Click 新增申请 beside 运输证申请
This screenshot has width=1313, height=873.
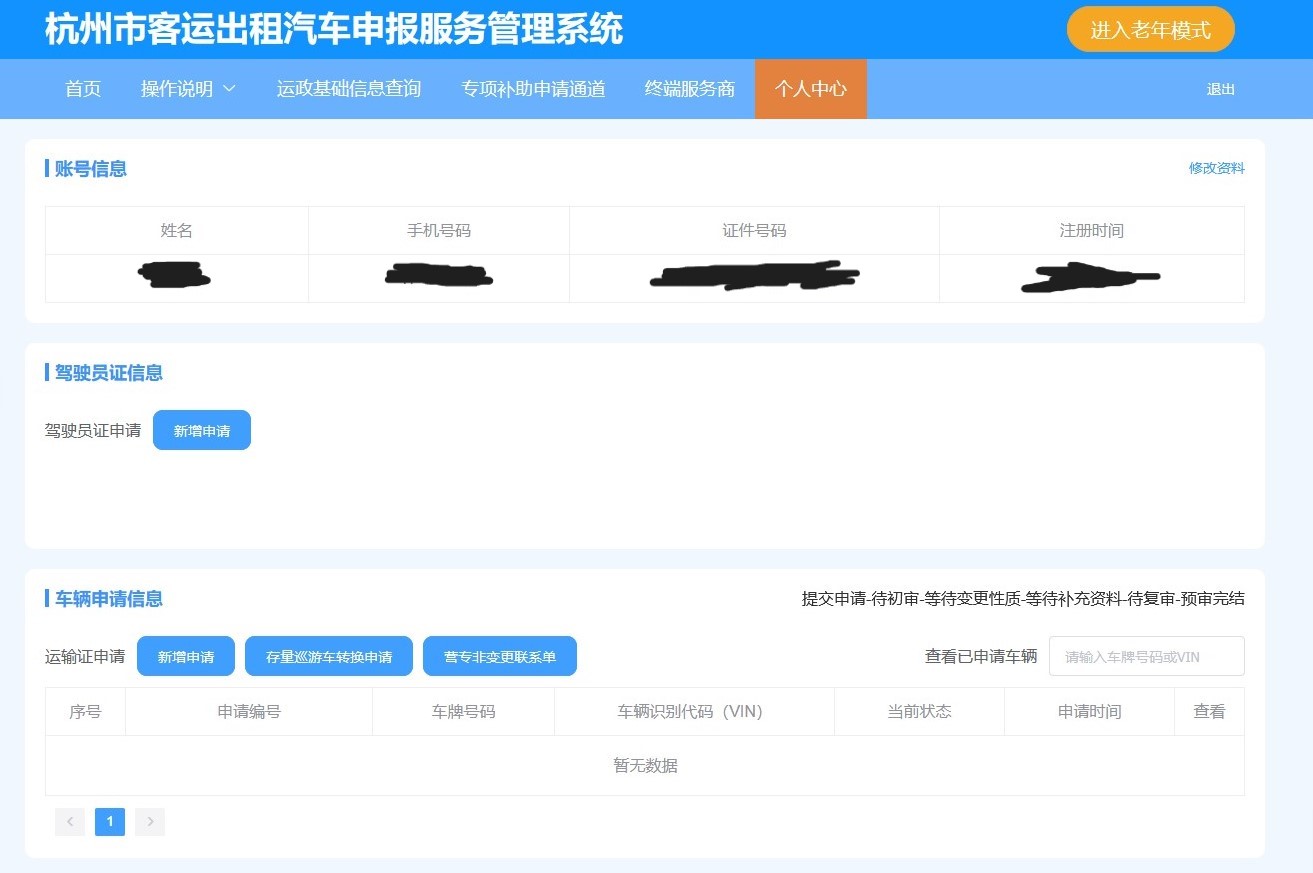(186, 657)
